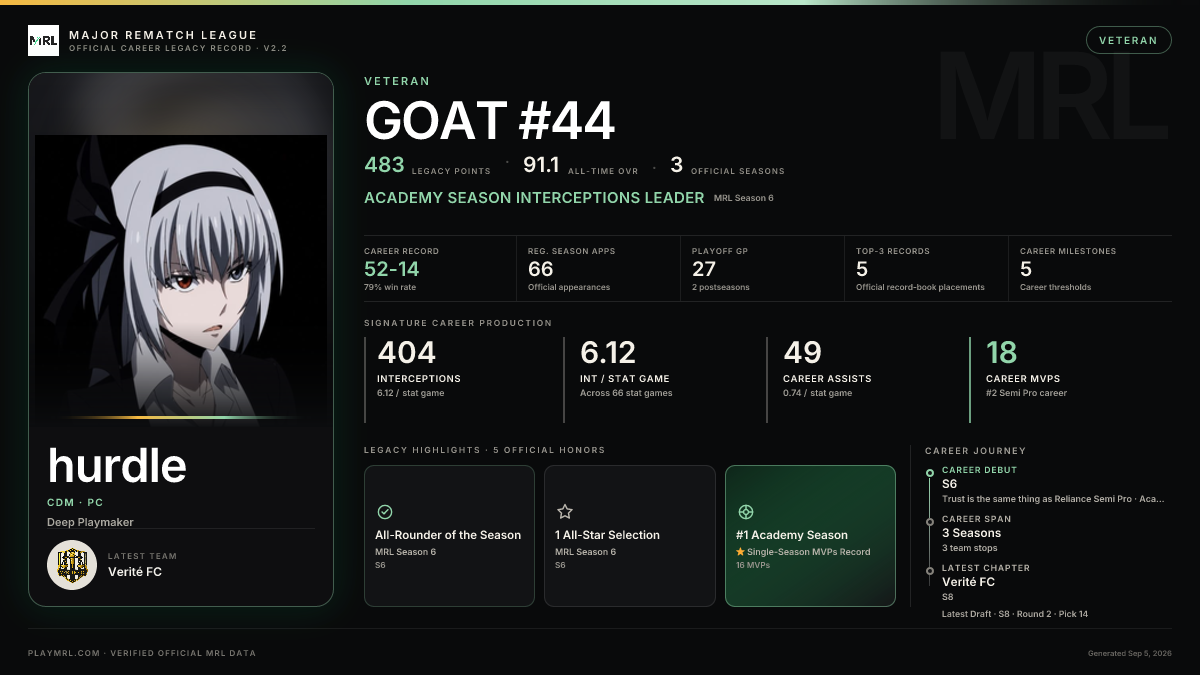The width and height of the screenshot is (1200, 675).
Task: Click the VETERAN badge in the top-right corner
Action: [x=1128, y=40]
